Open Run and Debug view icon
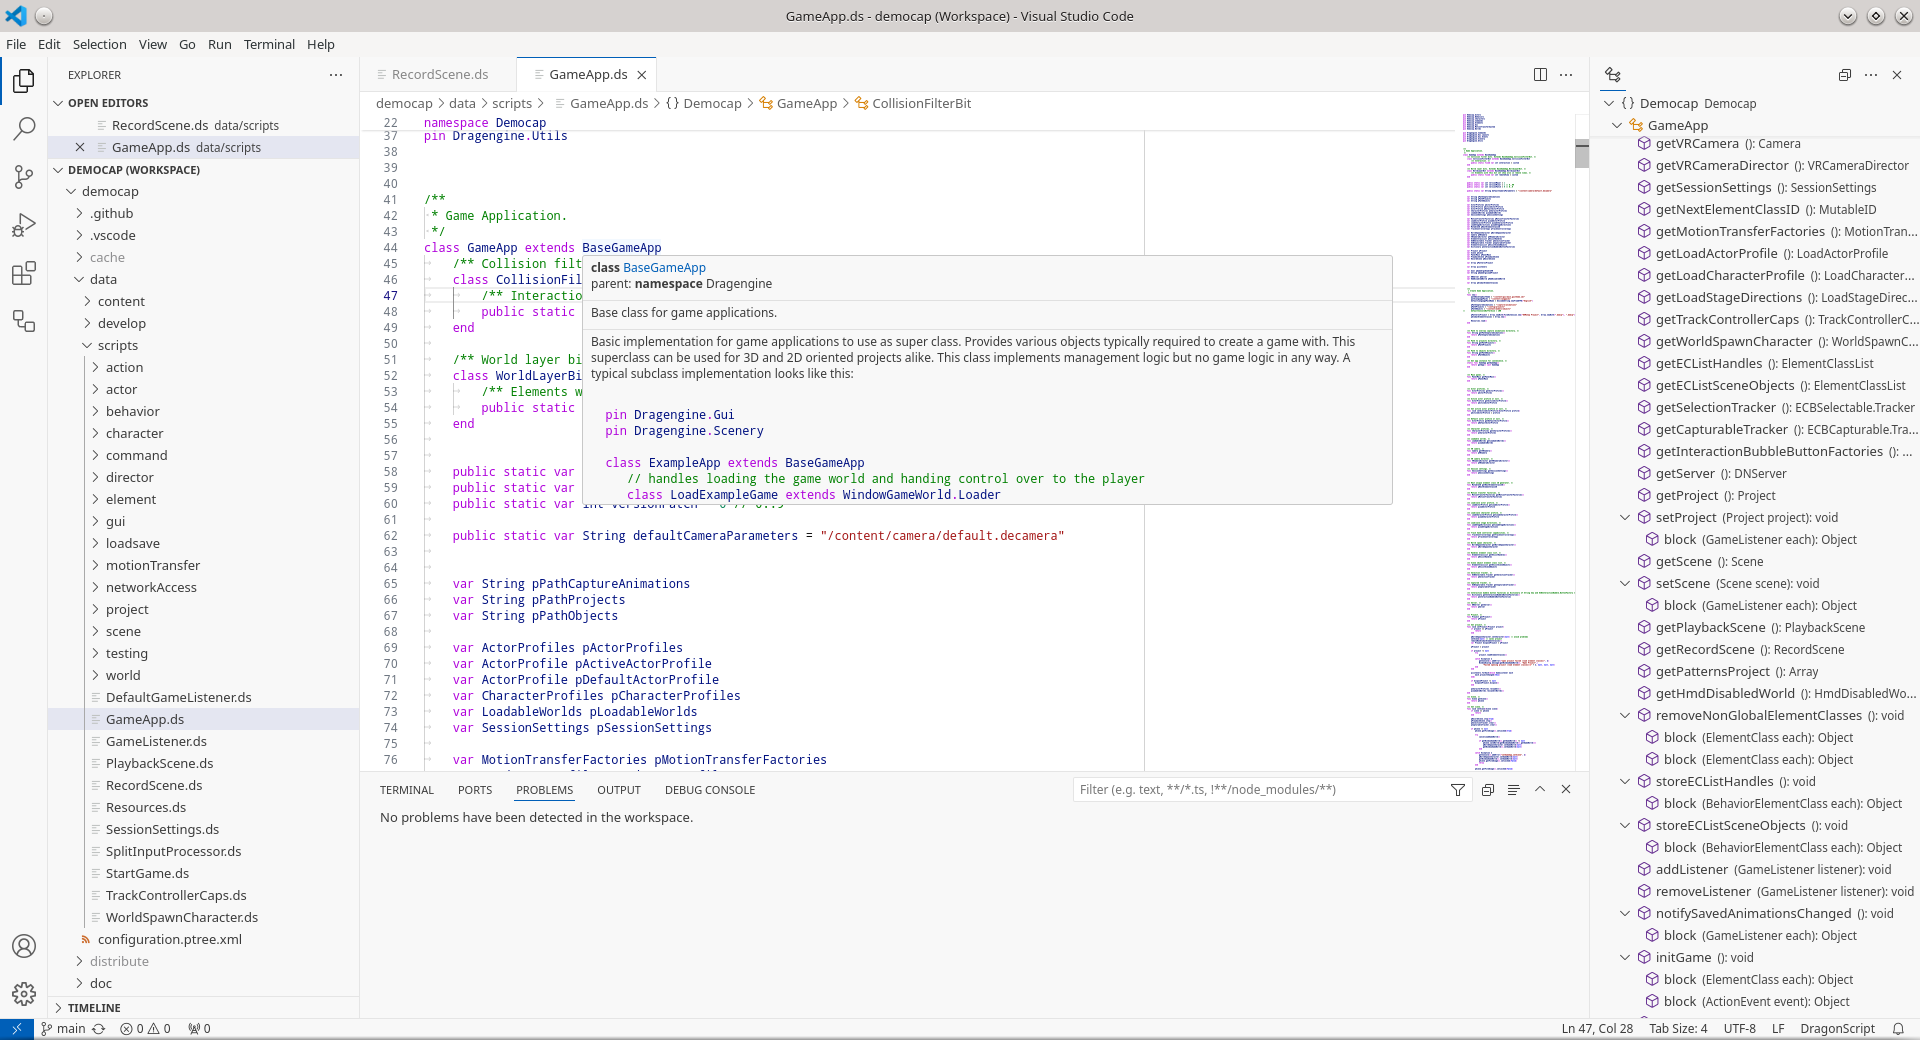Viewport: 1920px width, 1040px height. [x=24, y=225]
